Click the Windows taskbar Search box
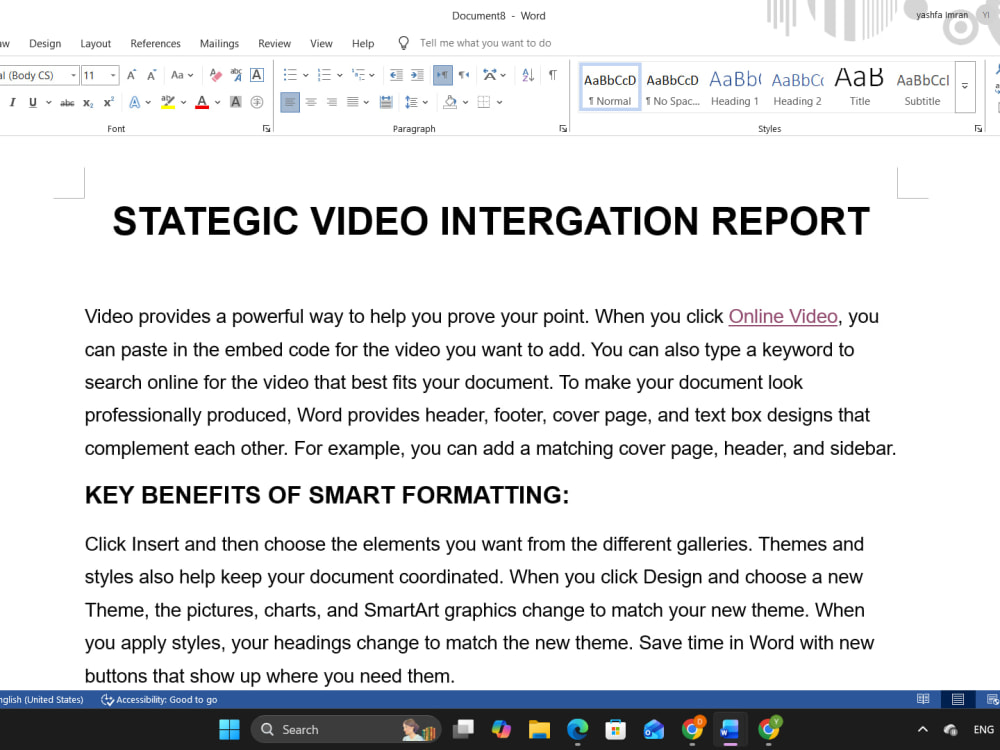 pos(346,730)
